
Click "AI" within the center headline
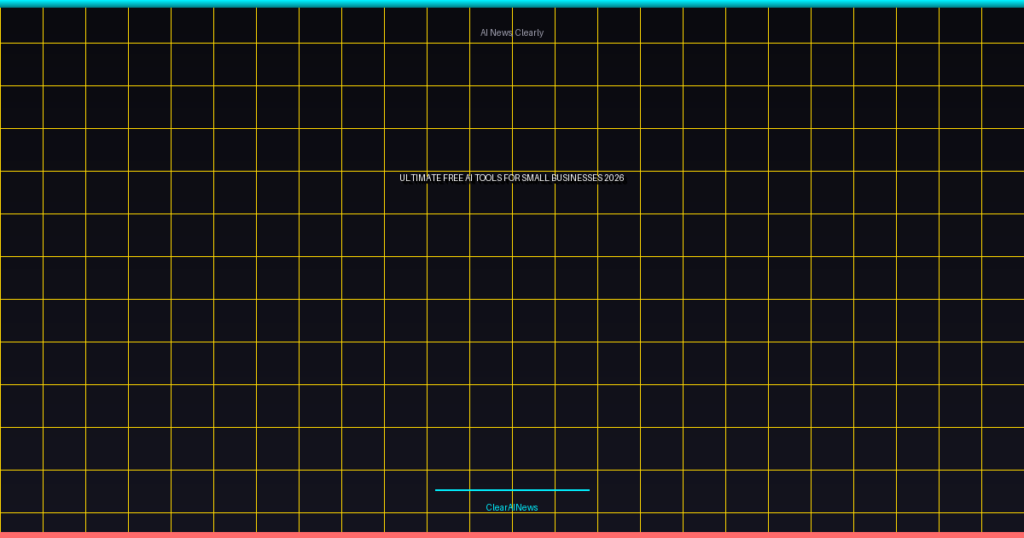(469, 178)
